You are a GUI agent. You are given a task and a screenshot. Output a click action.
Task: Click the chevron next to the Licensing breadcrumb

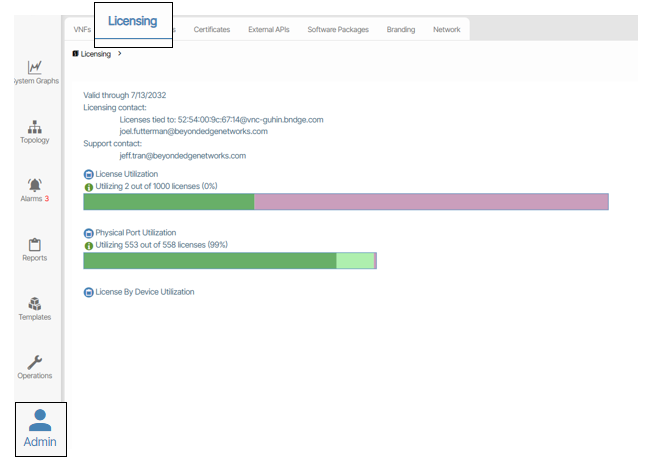point(120,54)
